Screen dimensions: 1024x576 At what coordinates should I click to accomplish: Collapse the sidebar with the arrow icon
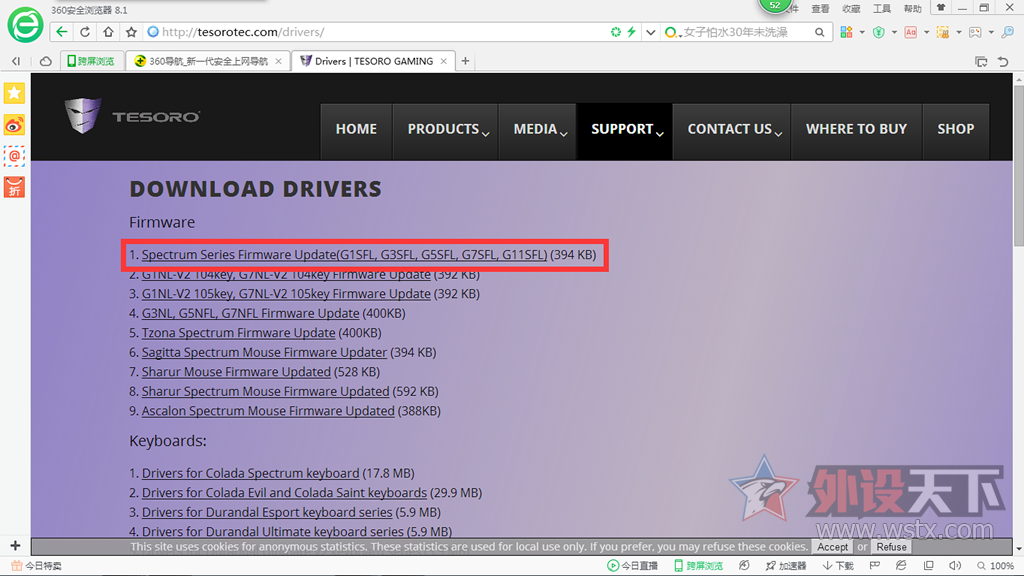click(x=16, y=61)
